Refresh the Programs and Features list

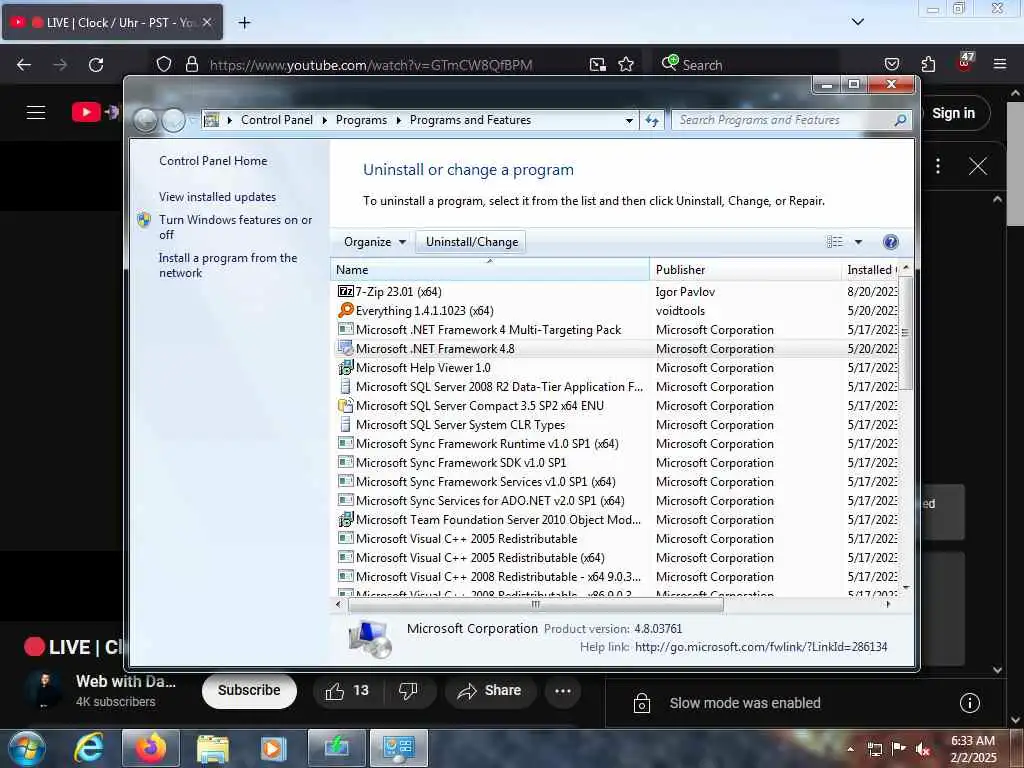click(652, 120)
